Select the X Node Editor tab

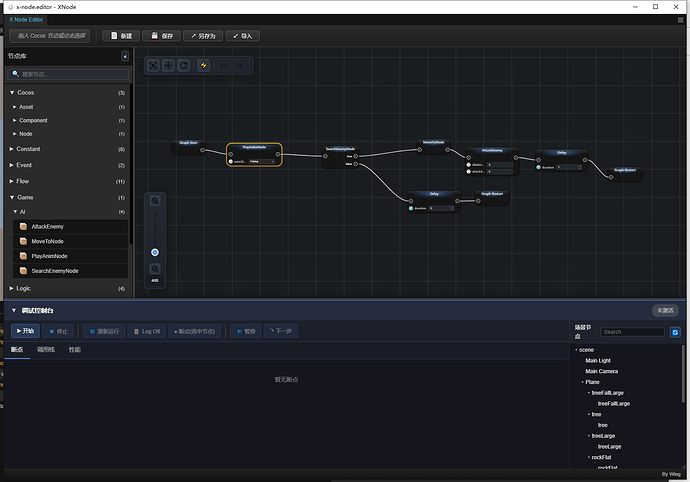tap(26, 20)
